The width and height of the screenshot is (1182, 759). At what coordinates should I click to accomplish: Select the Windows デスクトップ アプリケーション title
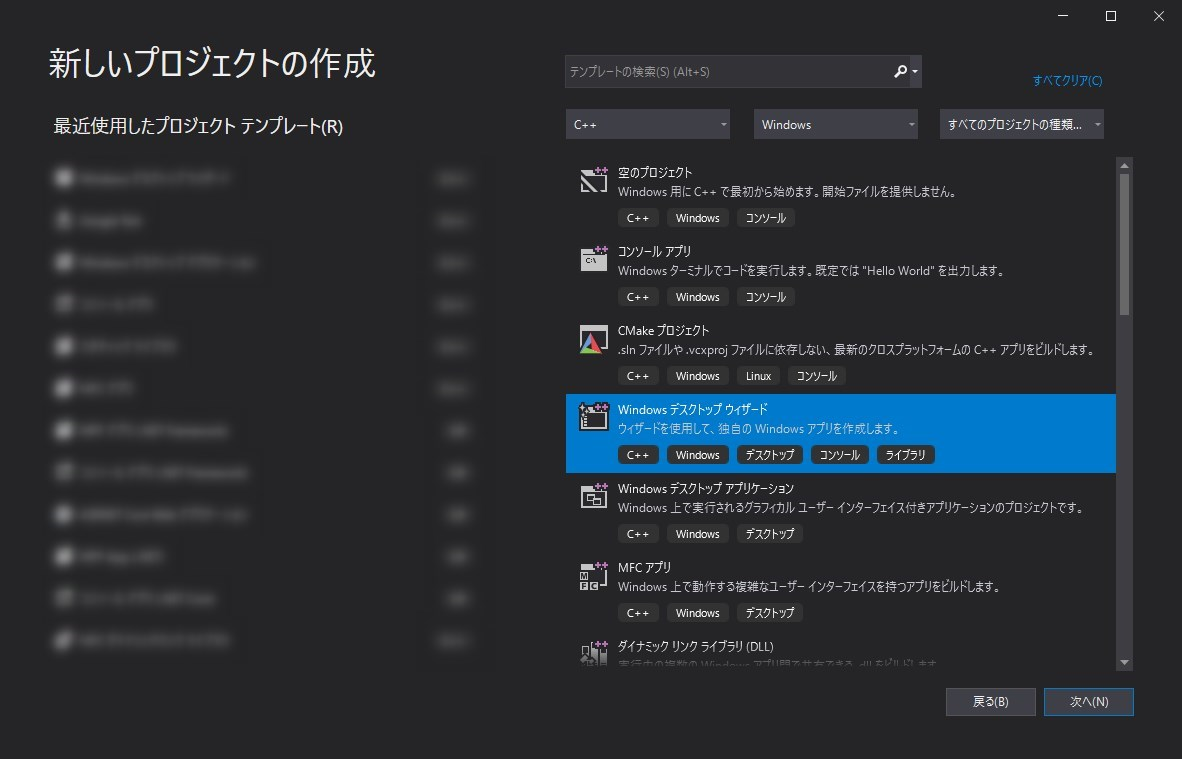(x=706, y=489)
